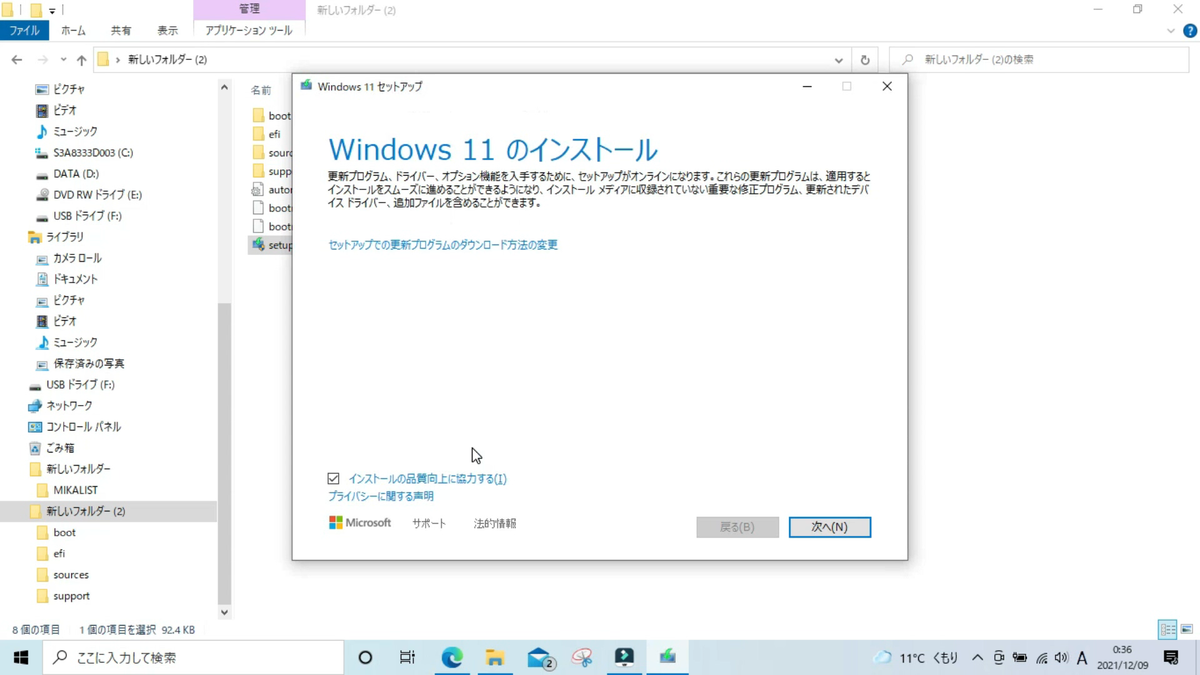
Task: Click the 戻る(B) button
Action: [x=737, y=527]
